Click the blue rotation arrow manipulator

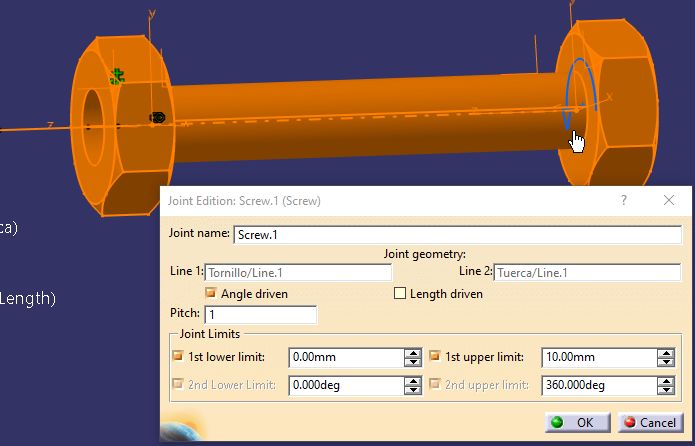coord(578,94)
